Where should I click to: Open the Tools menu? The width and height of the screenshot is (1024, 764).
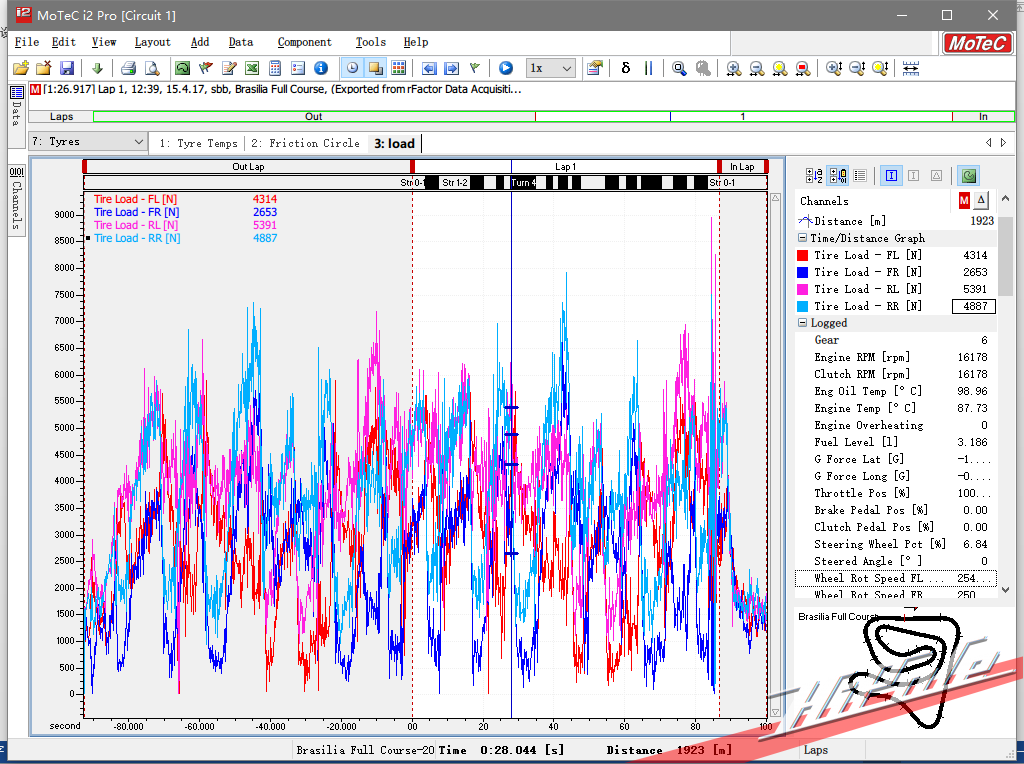pos(370,42)
